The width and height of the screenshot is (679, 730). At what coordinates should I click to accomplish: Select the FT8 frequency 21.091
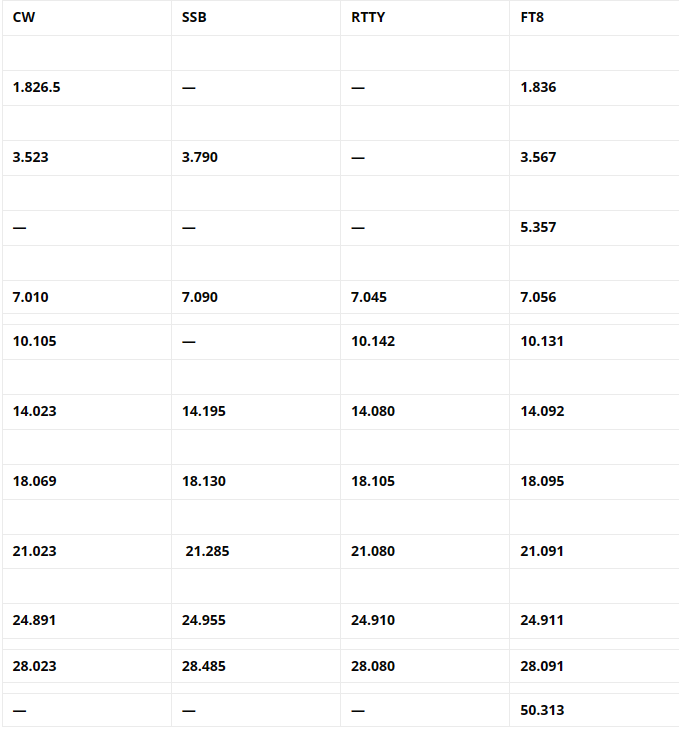coord(542,551)
